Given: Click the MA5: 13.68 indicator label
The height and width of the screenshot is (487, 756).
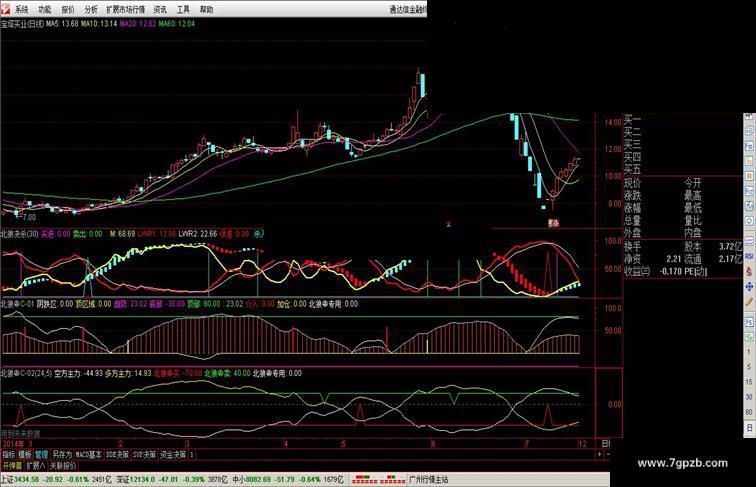Looking at the screenshot, I should coord(62,23).
